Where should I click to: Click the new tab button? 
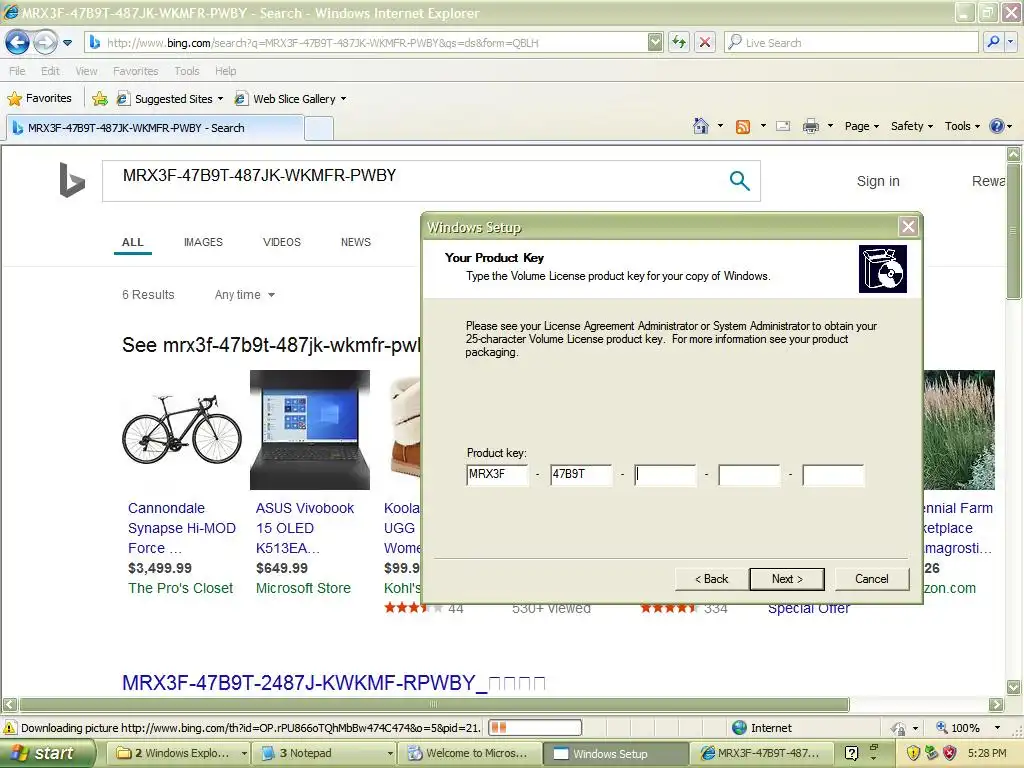319,128
